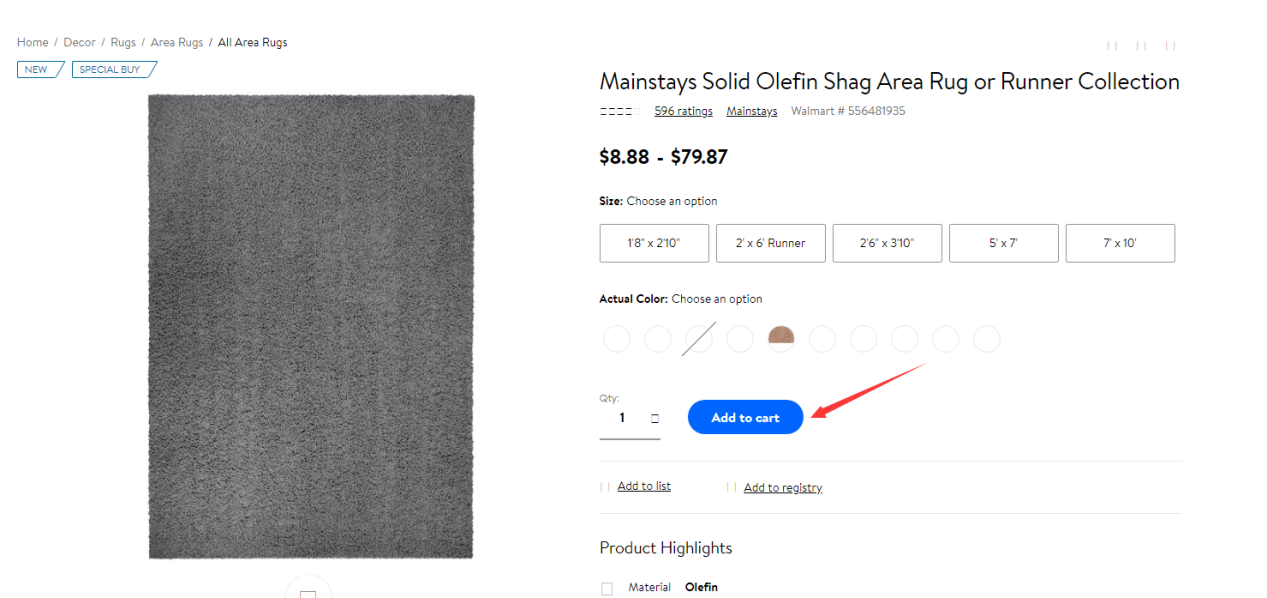Visit the Mainstays brand link
1267x598 pixels.
(x=752, y=112)
